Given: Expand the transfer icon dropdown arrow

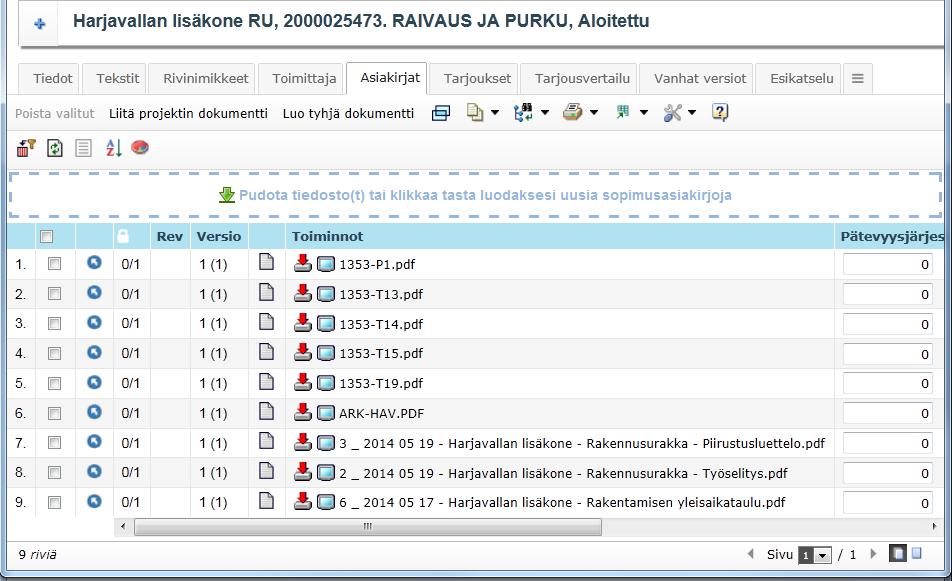Looking at the screenshot, I should pos(545,112).
